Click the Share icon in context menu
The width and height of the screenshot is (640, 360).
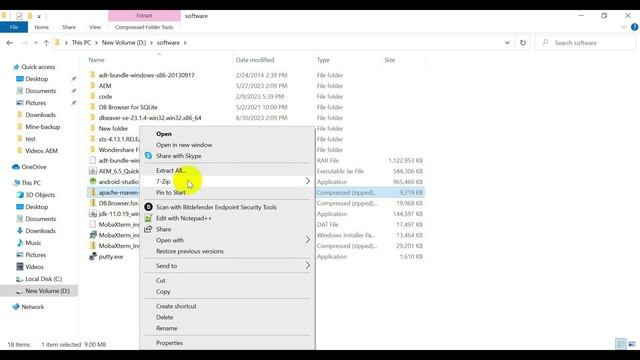click(x=148, y=229)
